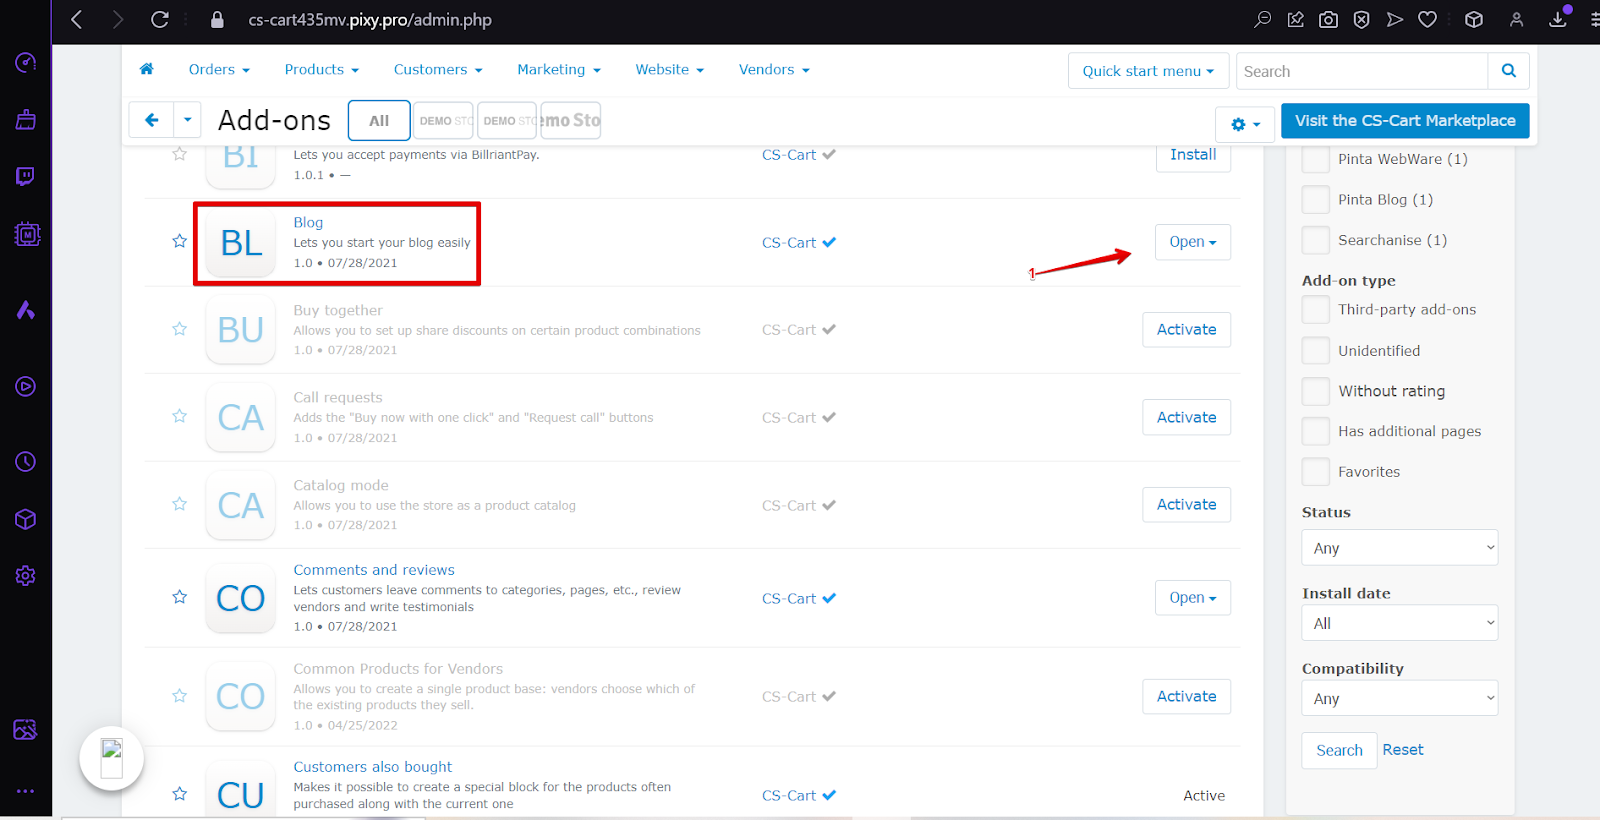This screenshot has width=1600, height=820.
Task: Star the Call requests add-on
Action: click(x=180, y=416)
